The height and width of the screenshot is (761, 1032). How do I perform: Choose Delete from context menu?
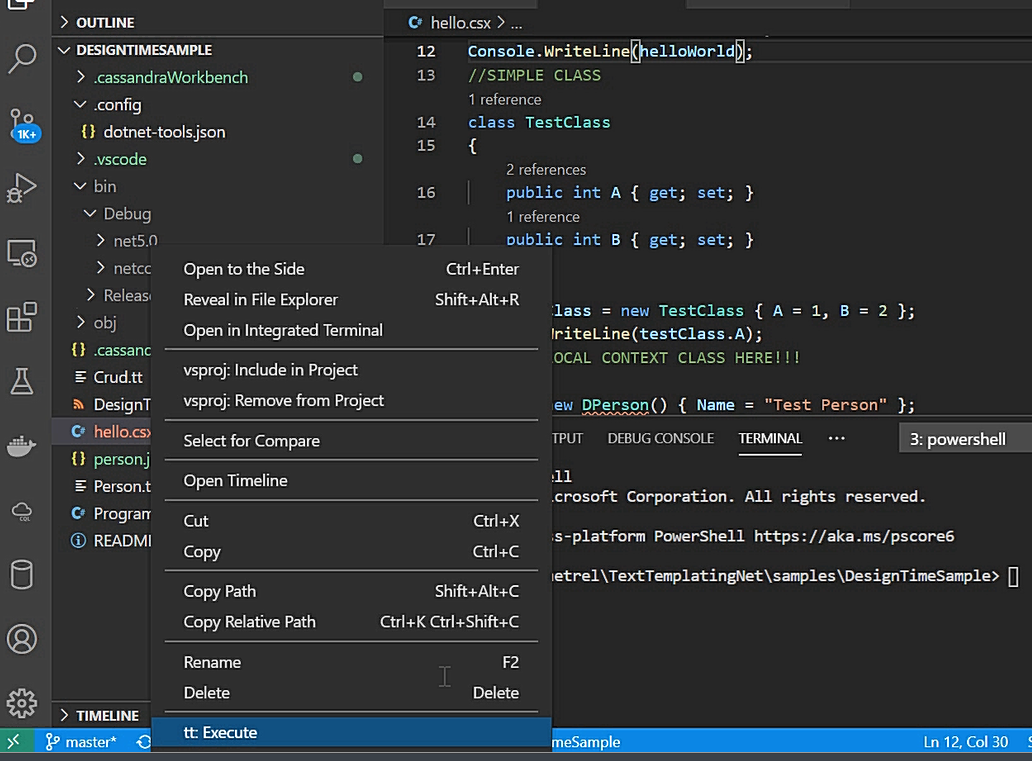pos(351,693)
